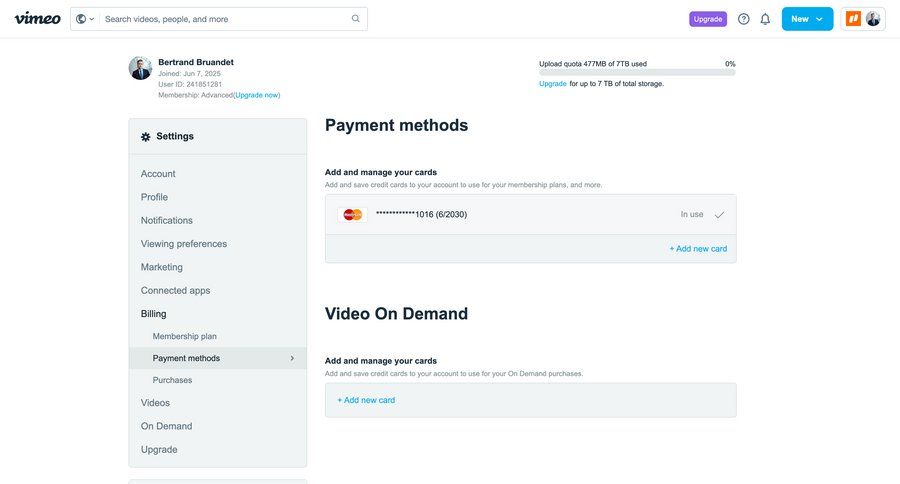Click the User ID 241851281 text
Image resolution: width=900 pixels, height=484 pixels.
click(x=190, y=84)
